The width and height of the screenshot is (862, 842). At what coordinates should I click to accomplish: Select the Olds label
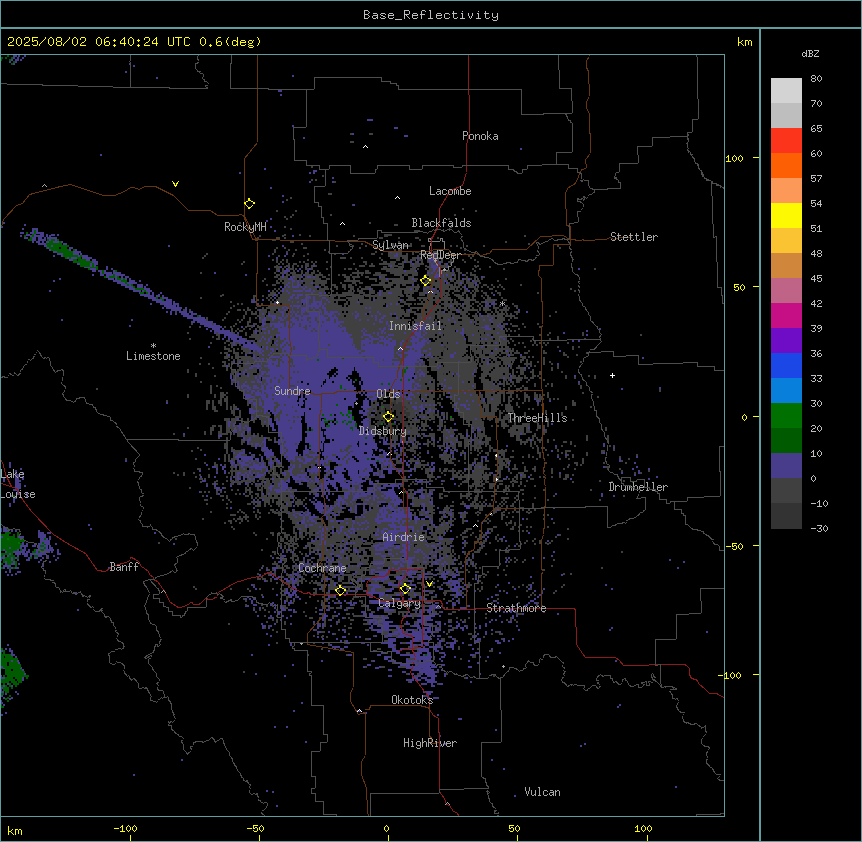pyautogui.click(x=388, y=394)
